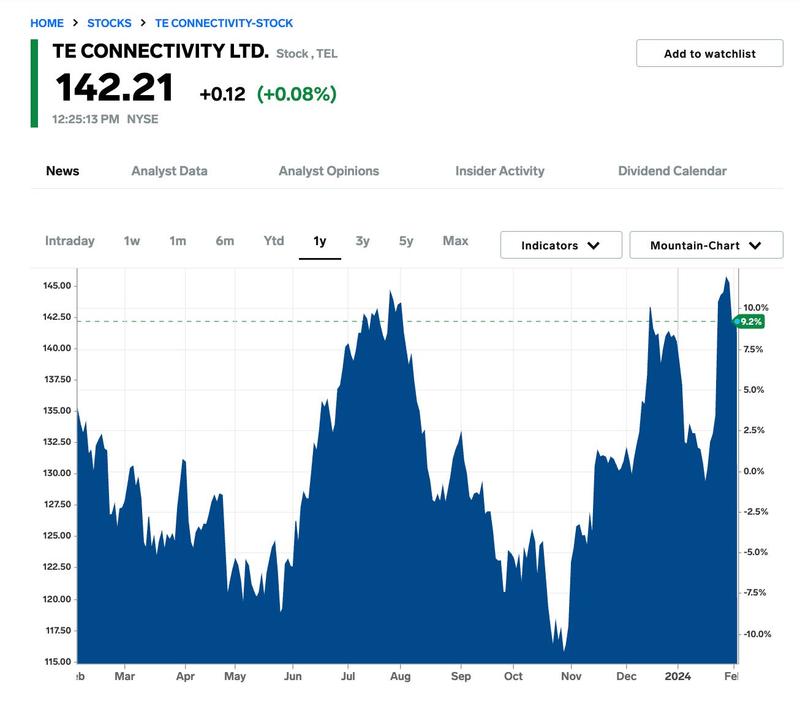Viewport: 800px width, 701px height.
Task: Click the 9.2% current value marker
Action: 749,321
